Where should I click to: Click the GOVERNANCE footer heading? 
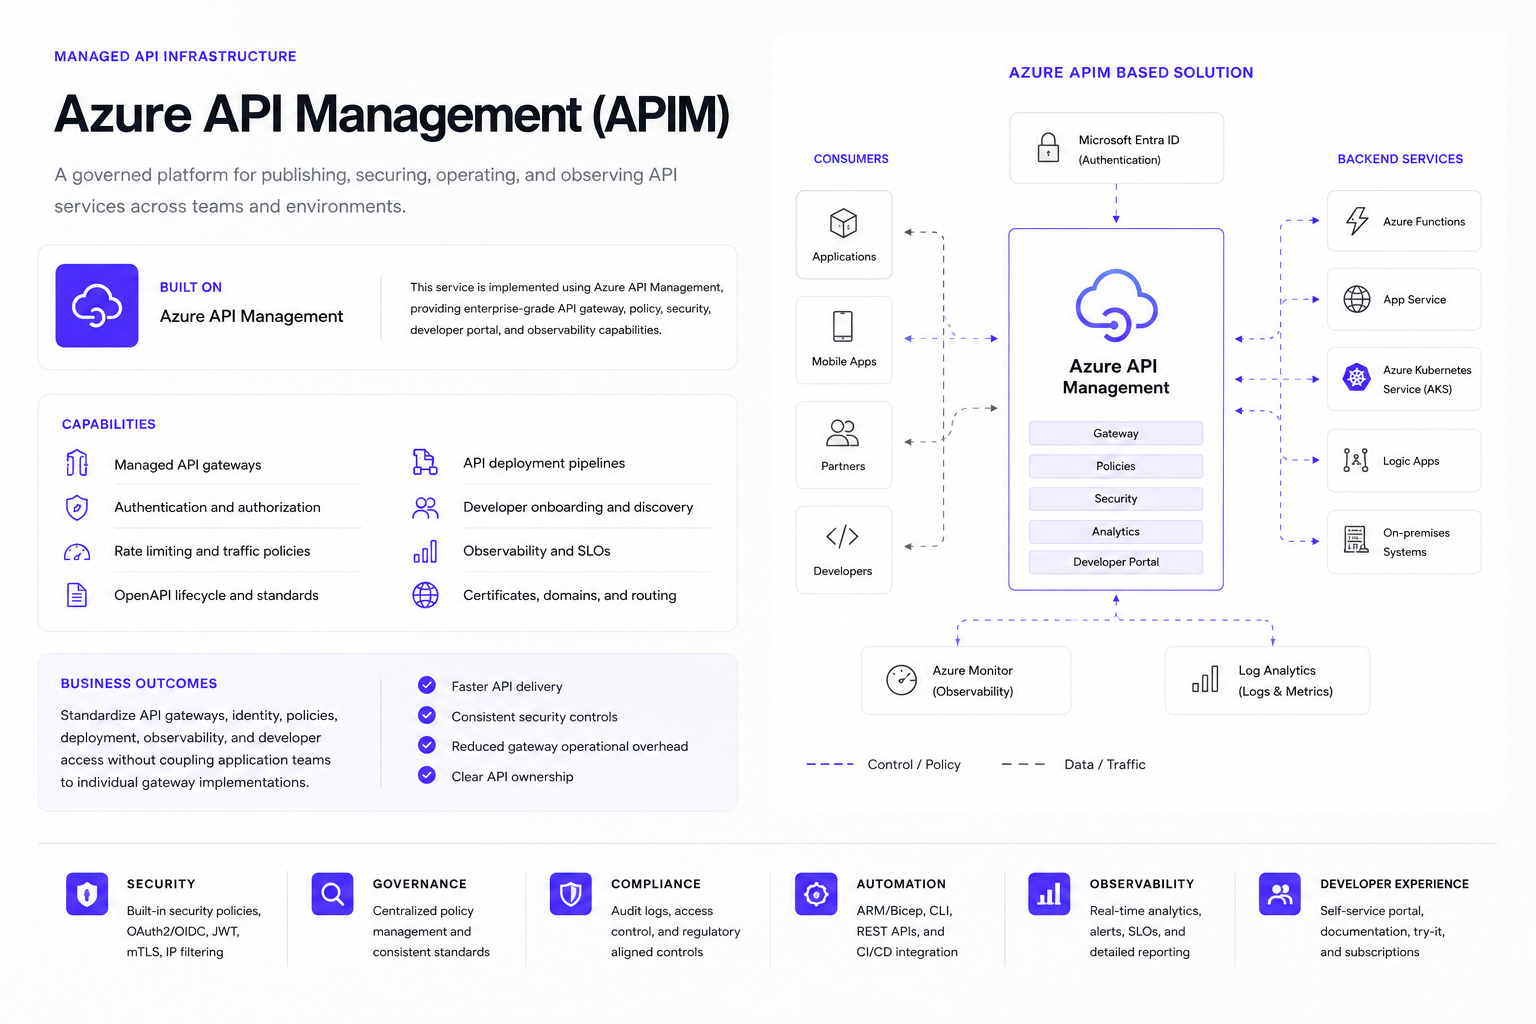(420, 884)
